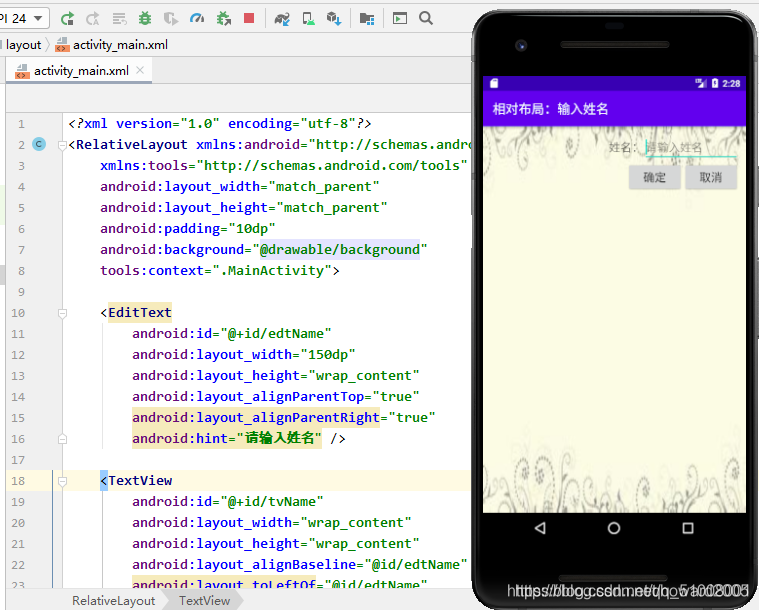Image resolution: width=759 pixels, height=610 pixels.
Task: Click the activity_main.xml breadcrumb
Action: [111, 45]
